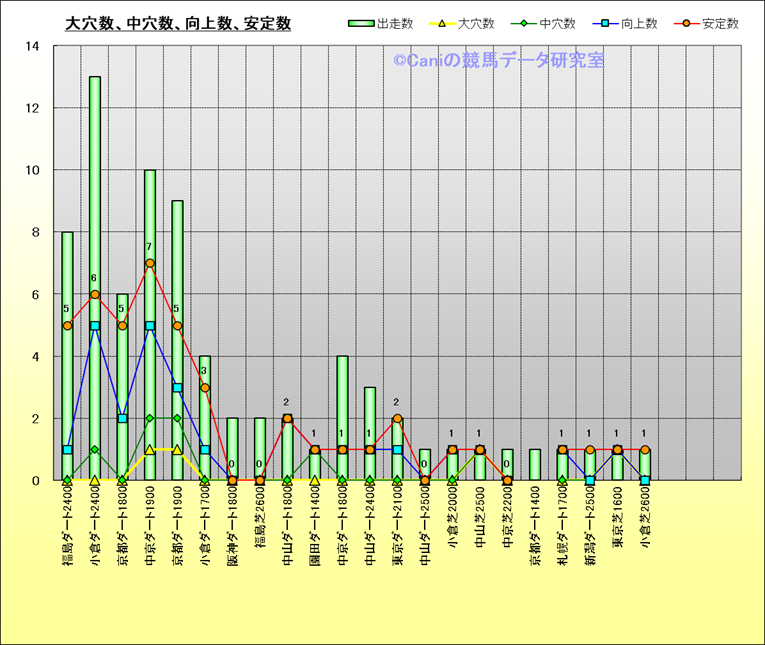Click the blue square 向上数 legend marker

point(606,24)
